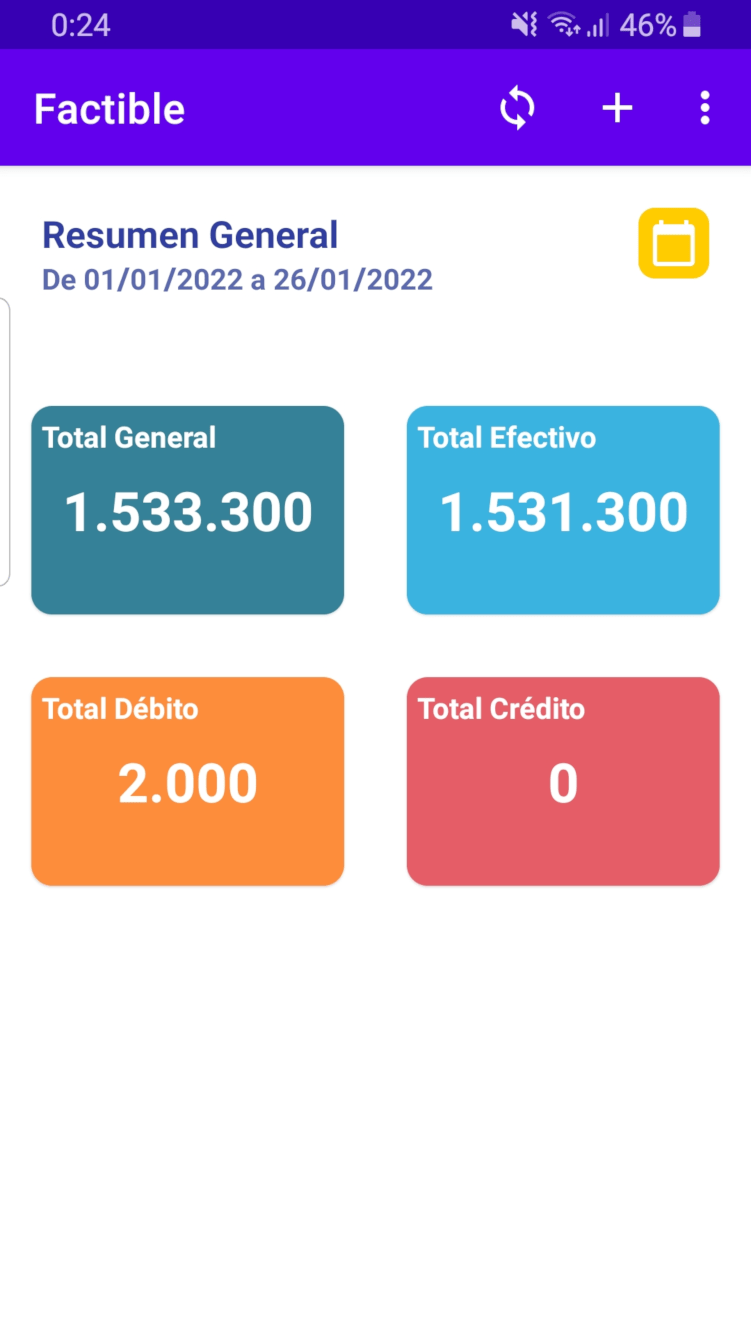The image size is (751, 1334).
Task: Tap the cellular signal strength icon
Action: (x=597, y=25)
